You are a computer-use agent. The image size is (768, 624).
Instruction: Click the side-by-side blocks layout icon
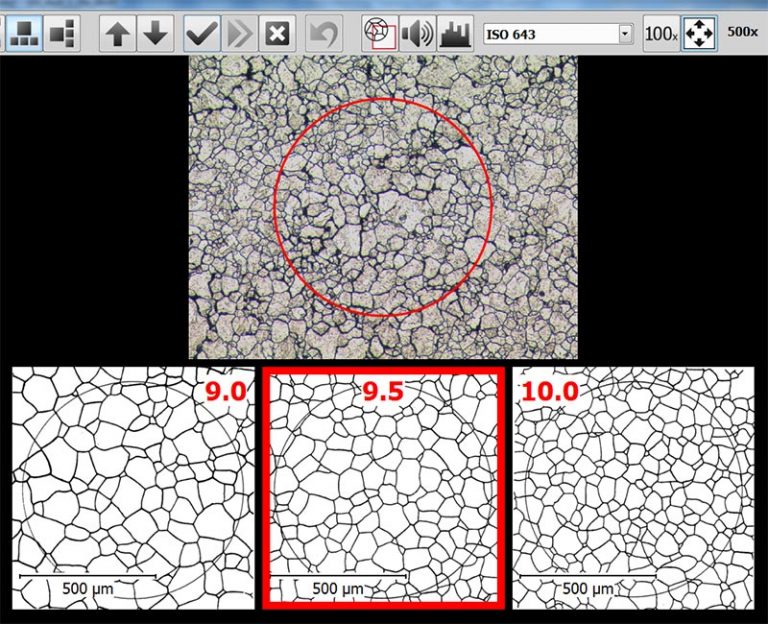62,34
